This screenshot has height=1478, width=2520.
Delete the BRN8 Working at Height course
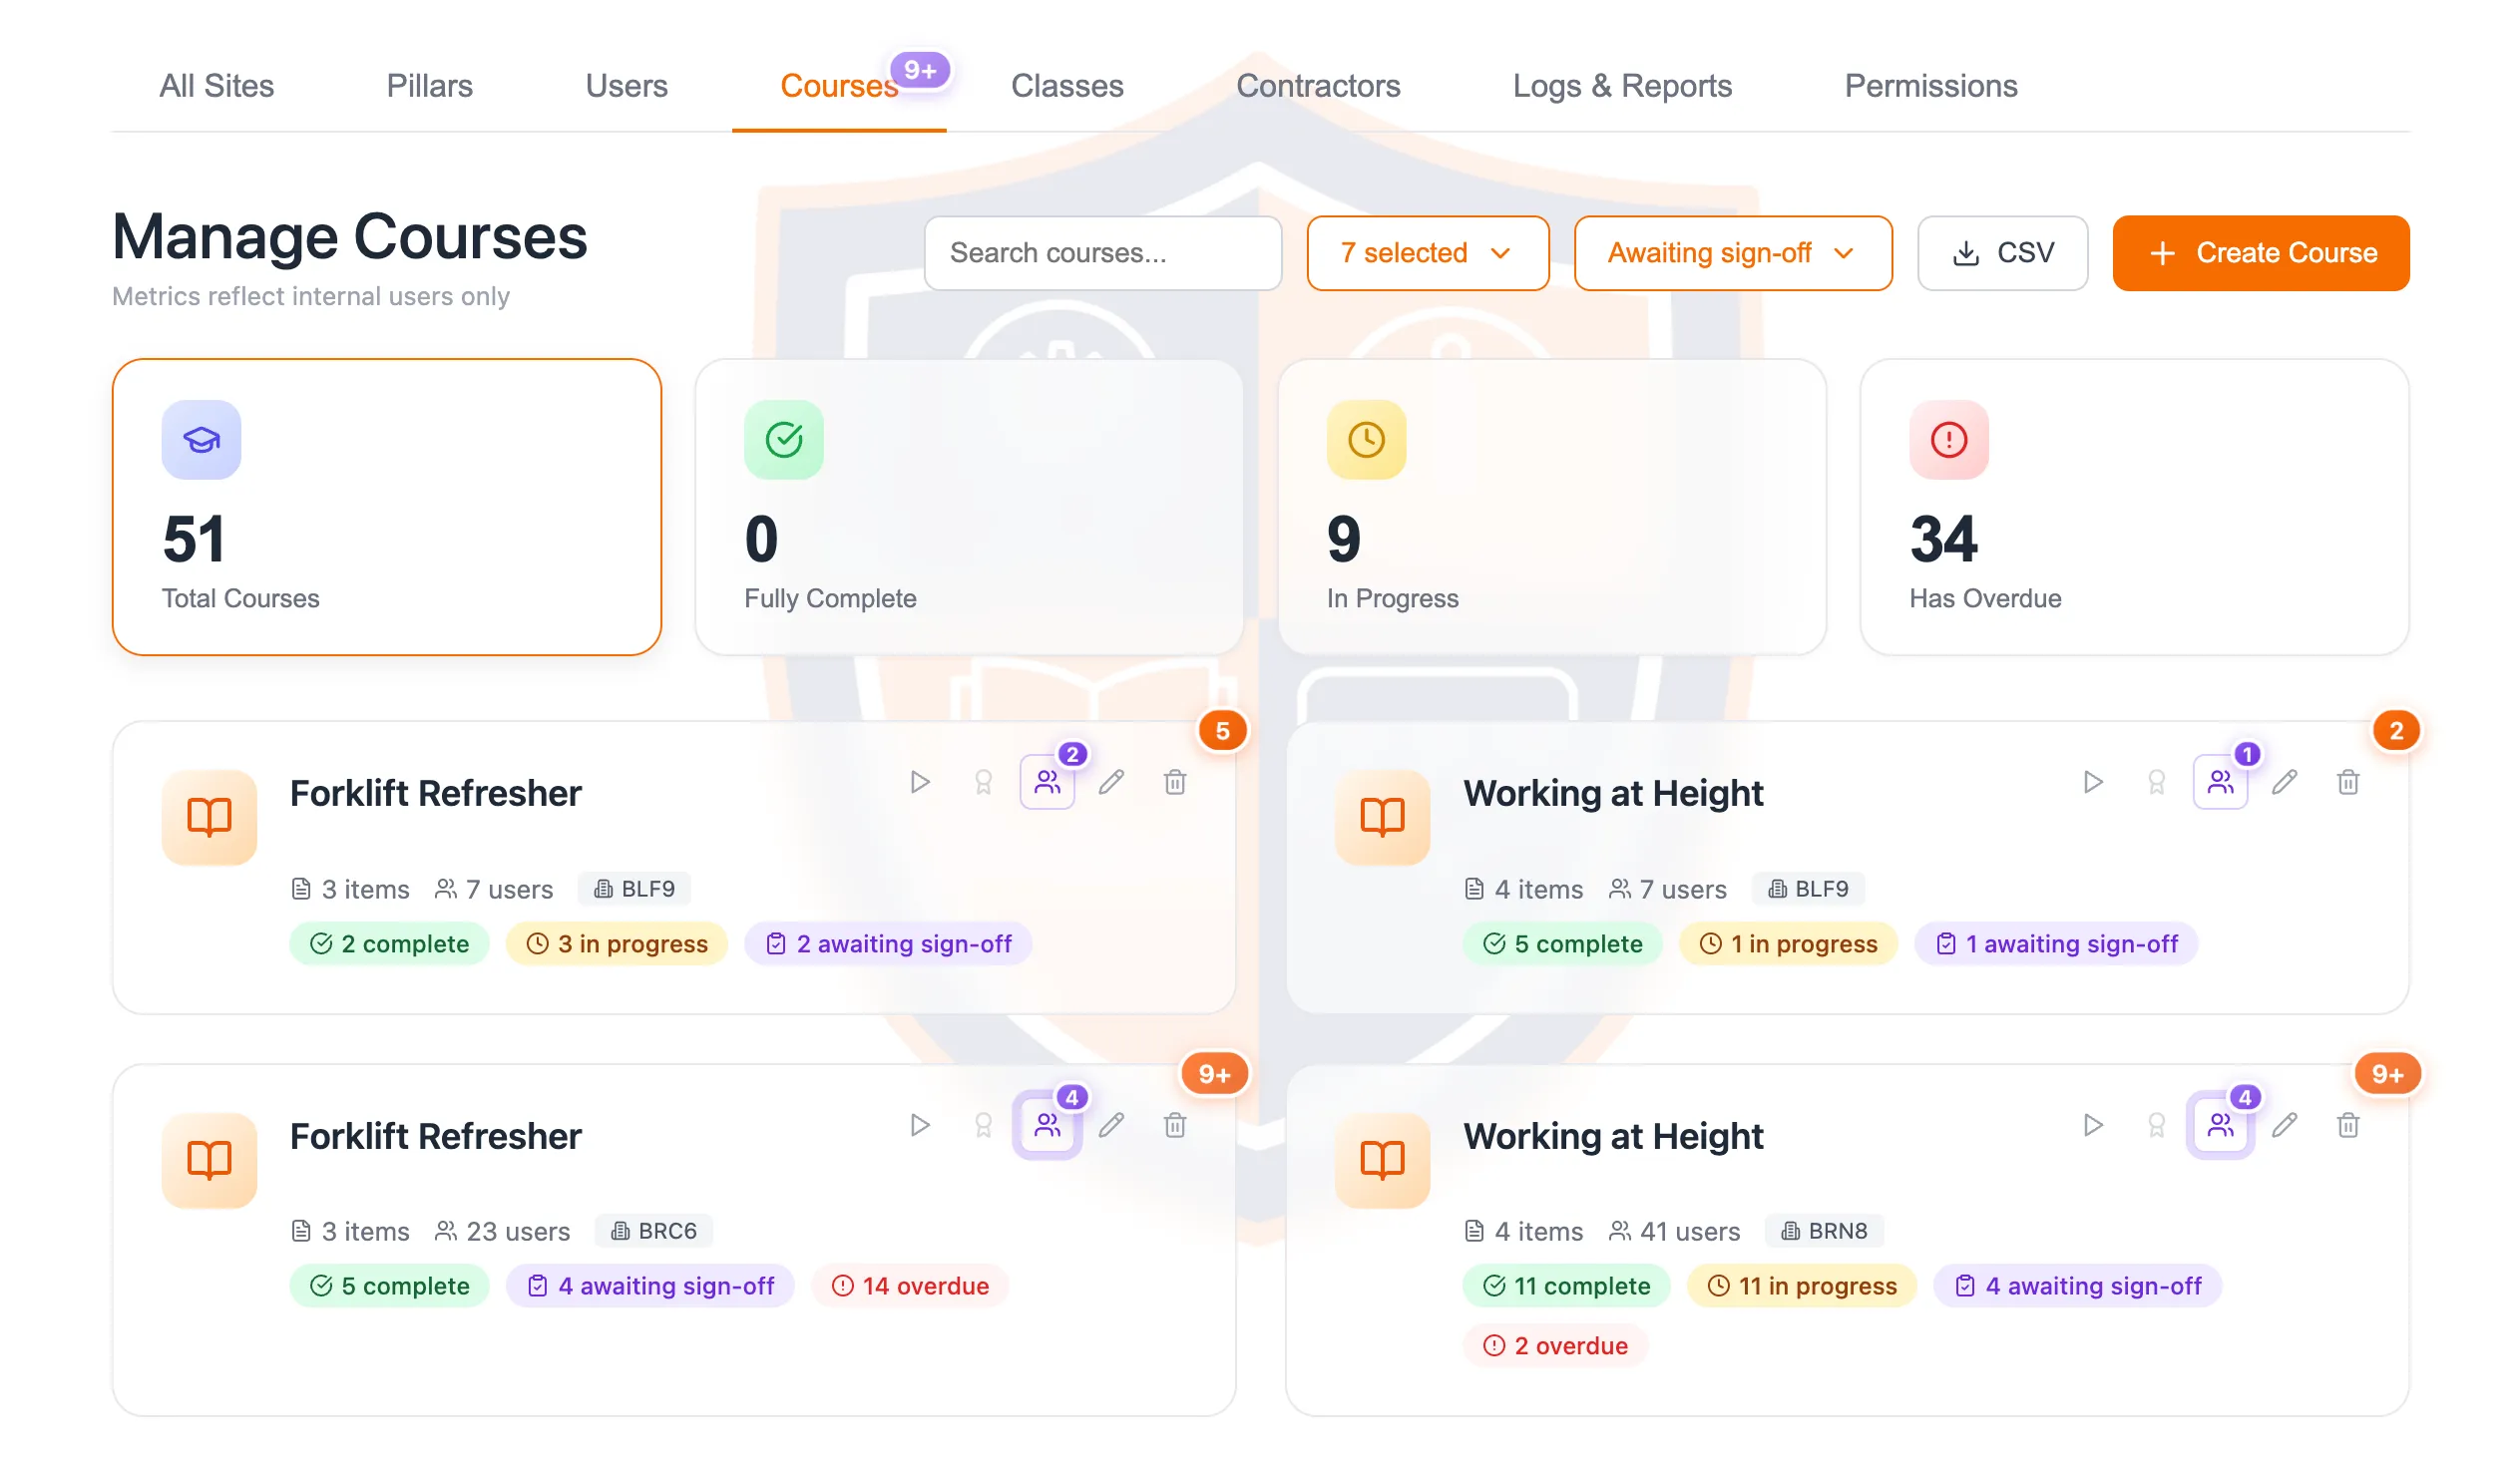(2349, 1126)
